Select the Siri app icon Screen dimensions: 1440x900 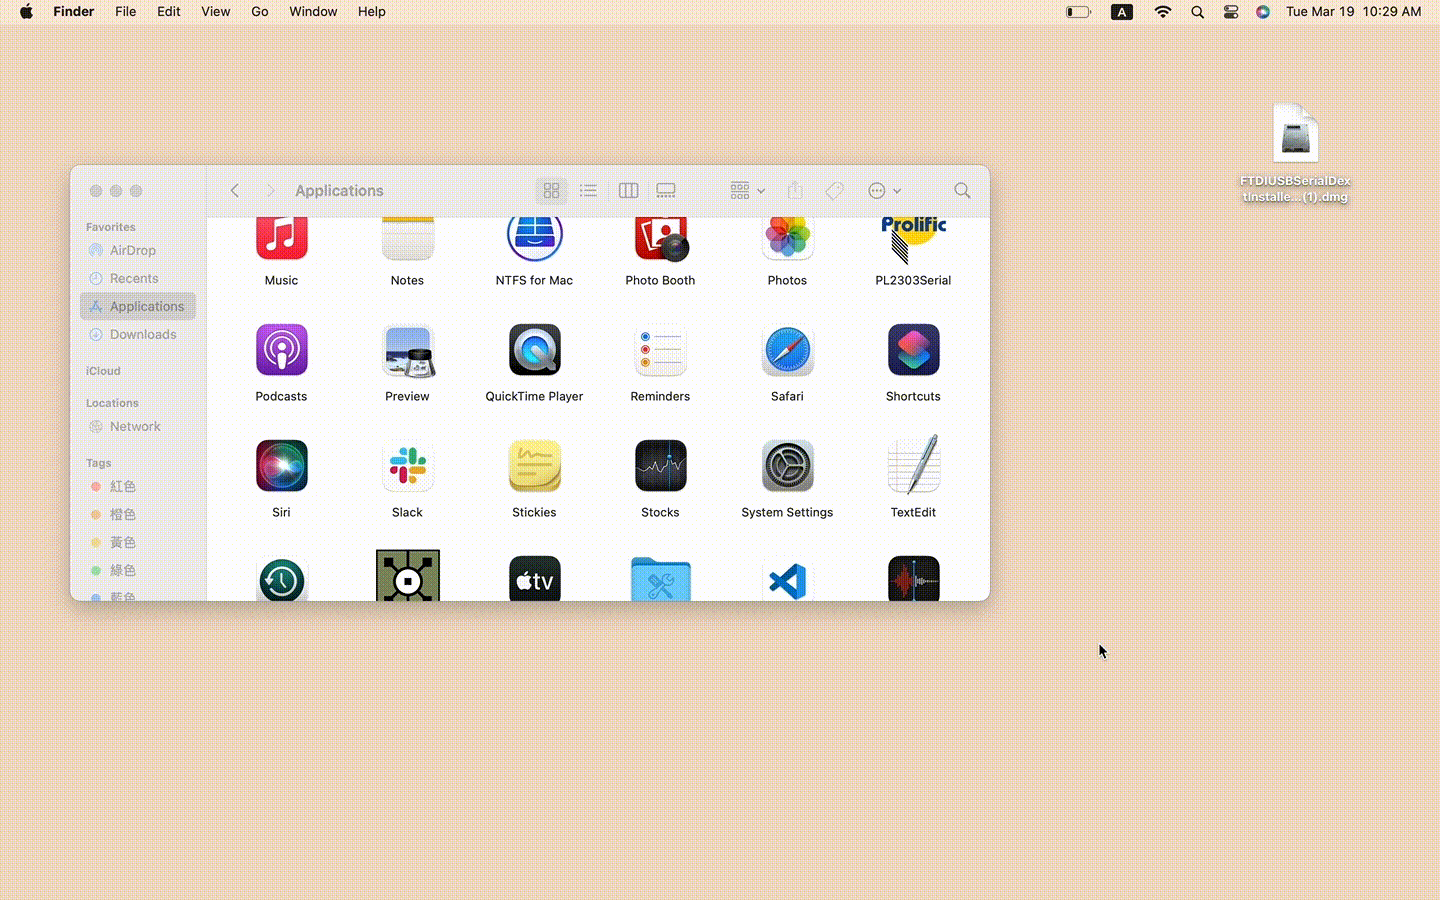point(281,466)
